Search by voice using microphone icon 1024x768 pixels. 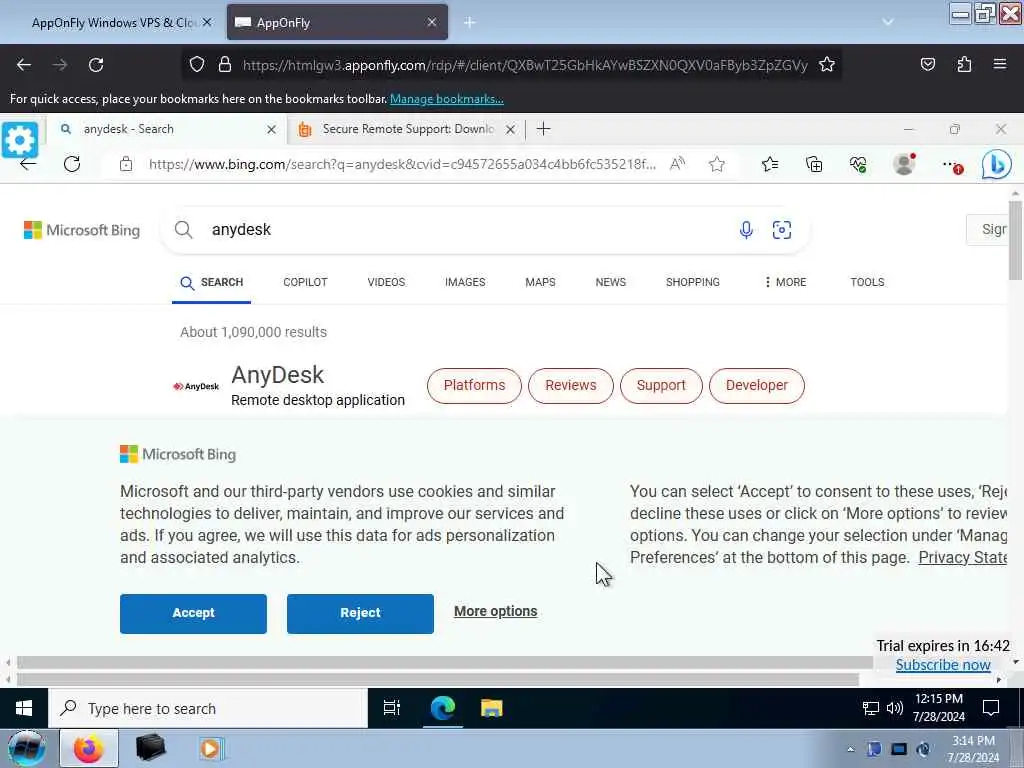click(746, 230)
